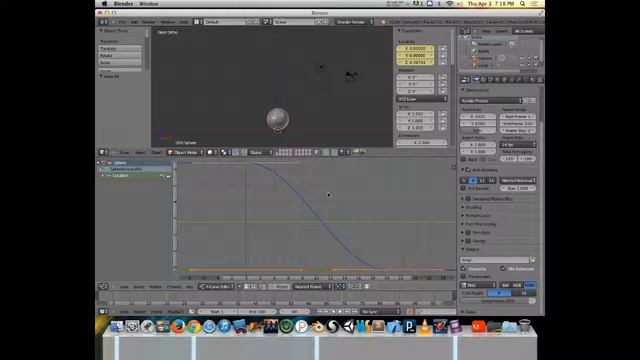This screenshot has width=640, height=360.
Task: Click the folder icon beside output path
Action: click(532, 260)
